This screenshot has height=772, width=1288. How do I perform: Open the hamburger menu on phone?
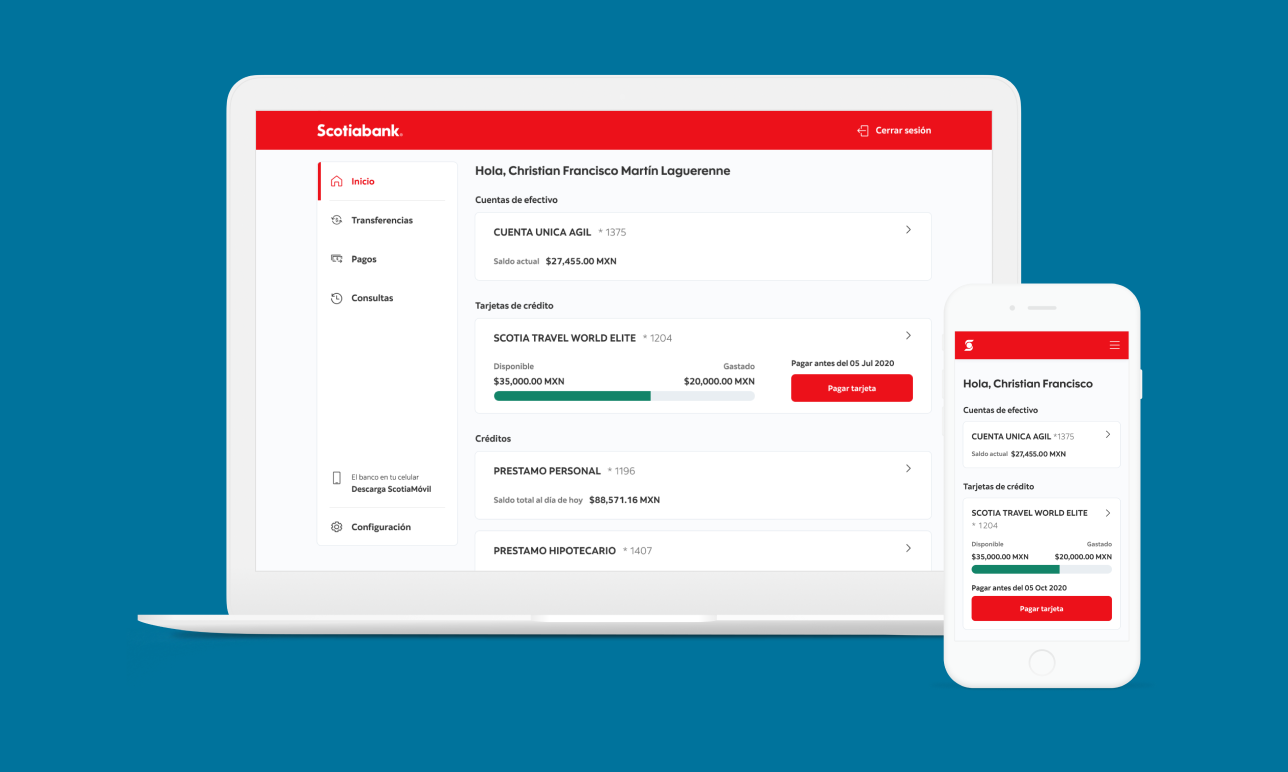1114,345
